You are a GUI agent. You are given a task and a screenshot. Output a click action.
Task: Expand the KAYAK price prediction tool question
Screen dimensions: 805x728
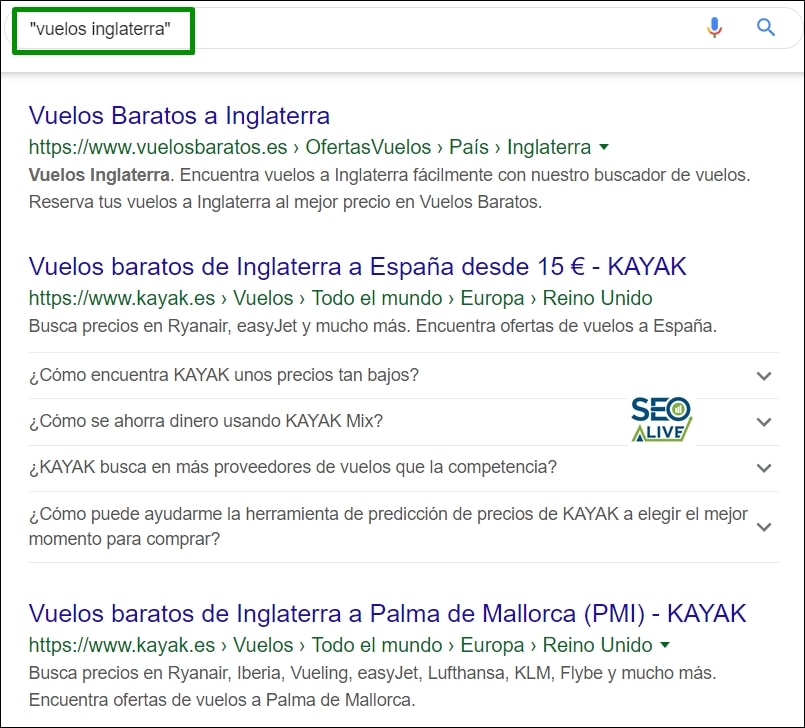pos(764,527)
